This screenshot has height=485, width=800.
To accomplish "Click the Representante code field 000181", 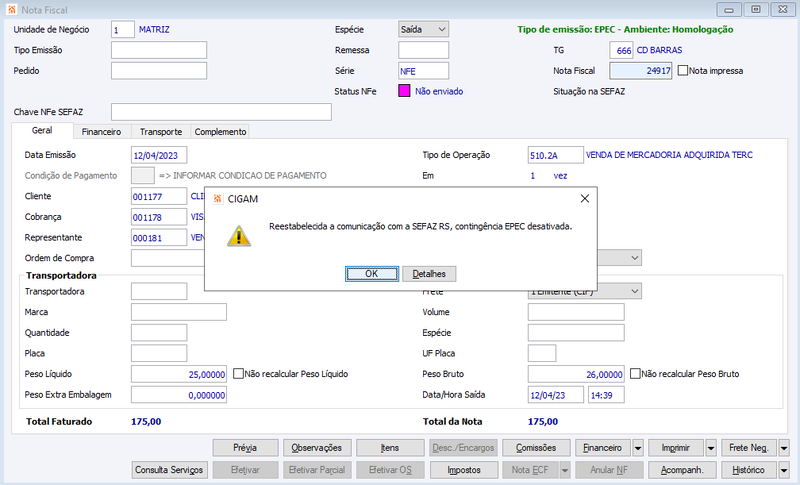I will (x=159, y=238).
